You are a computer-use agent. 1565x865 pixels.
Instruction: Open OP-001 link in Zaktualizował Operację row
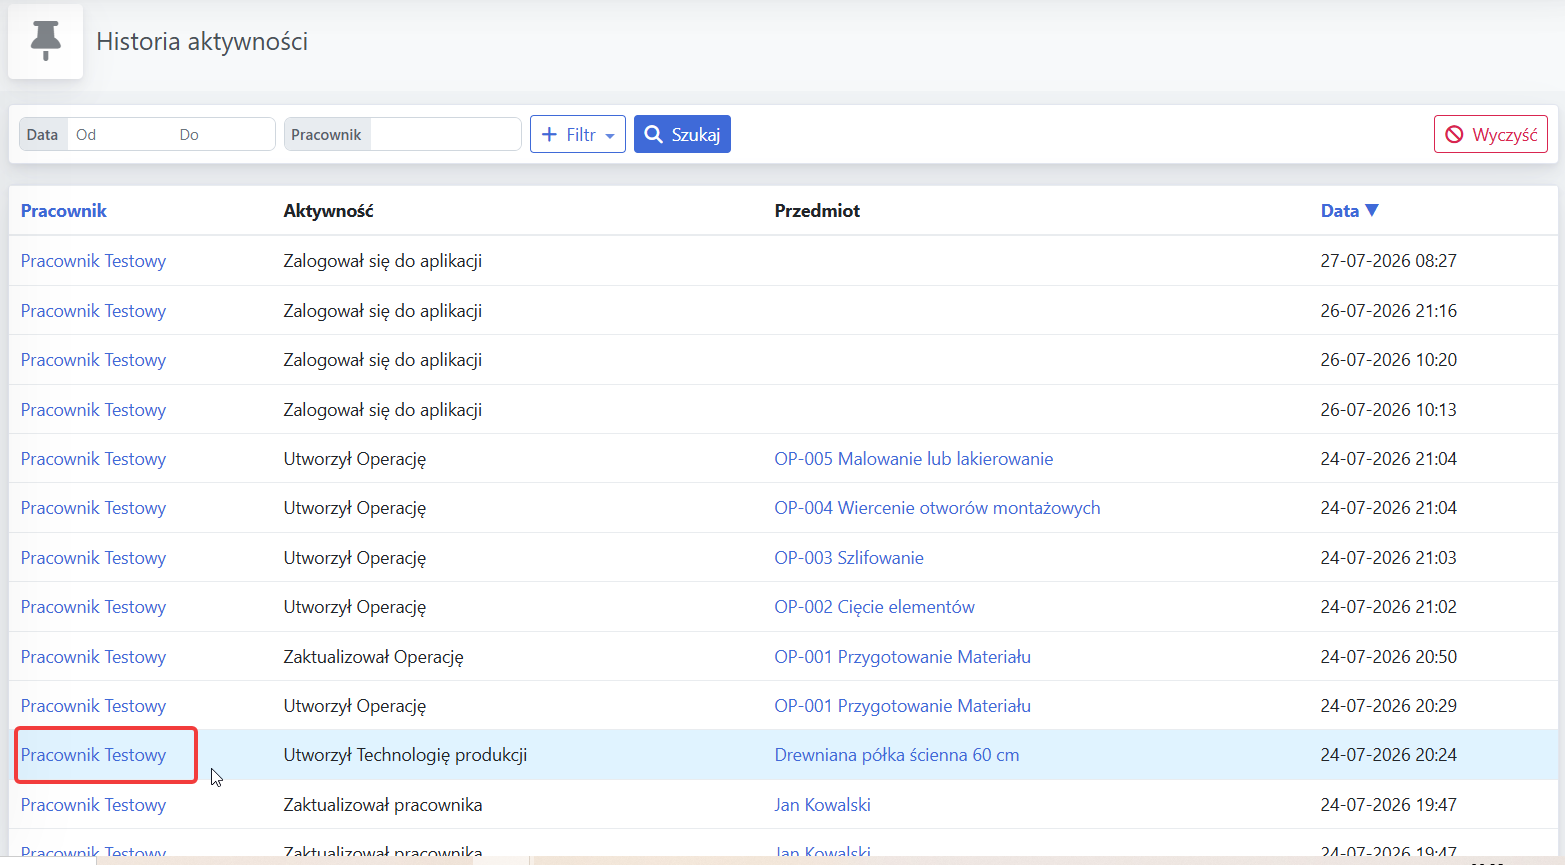(902, 657)
